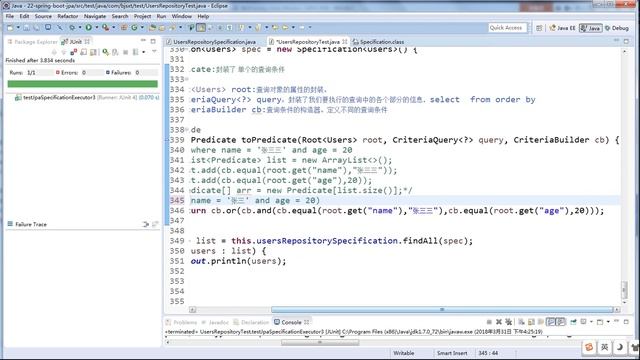Open External Tools dropdown arrow
Screen dimensions: 640x360
pos(113,27)
